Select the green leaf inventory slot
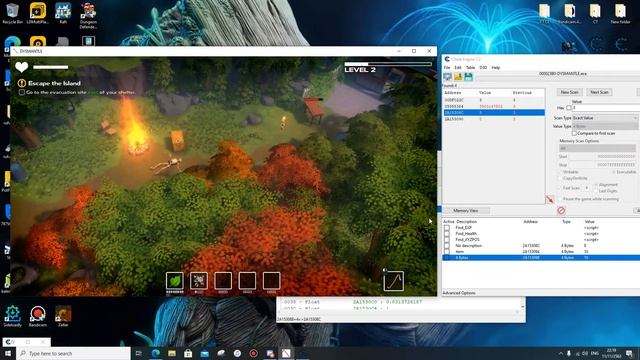Screen dimensions: 640x360 [x=175, y=281]
